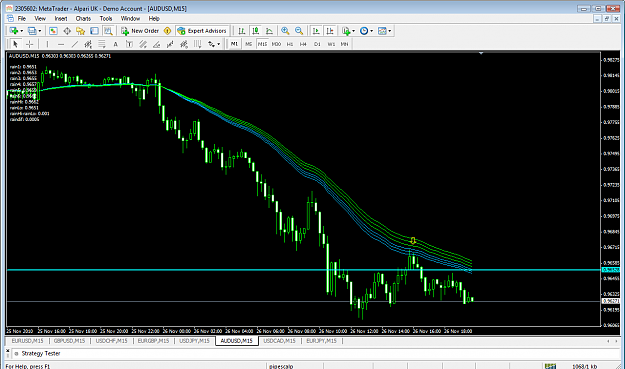Open the Charts menu
The width and height of the screenshot is (625, 369).
[x=83, y=18]
